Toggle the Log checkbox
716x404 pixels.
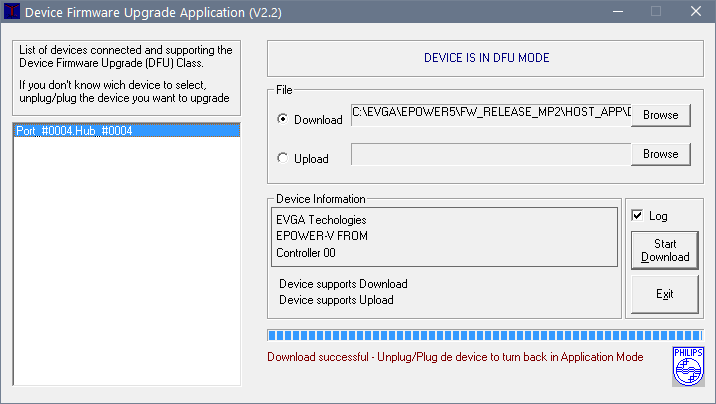(x=637, y=215)
